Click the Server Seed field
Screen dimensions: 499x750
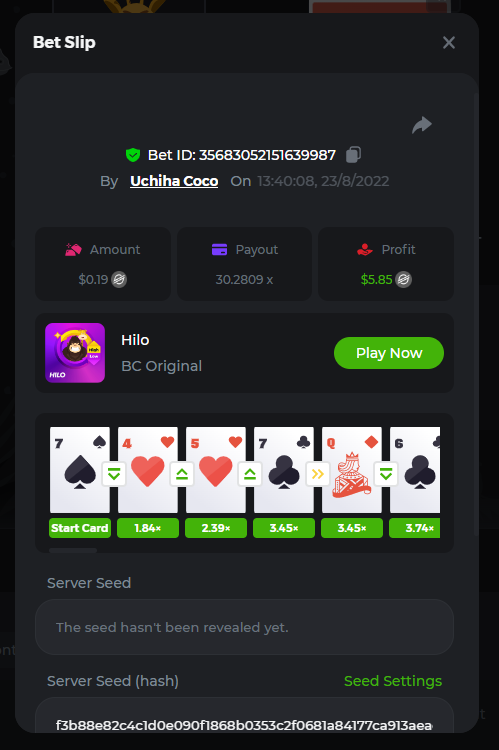click(x=244, y=627)
